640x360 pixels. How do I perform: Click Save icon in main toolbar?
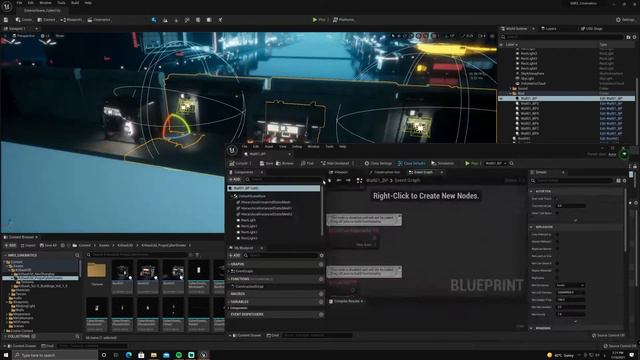coord(6,20)
